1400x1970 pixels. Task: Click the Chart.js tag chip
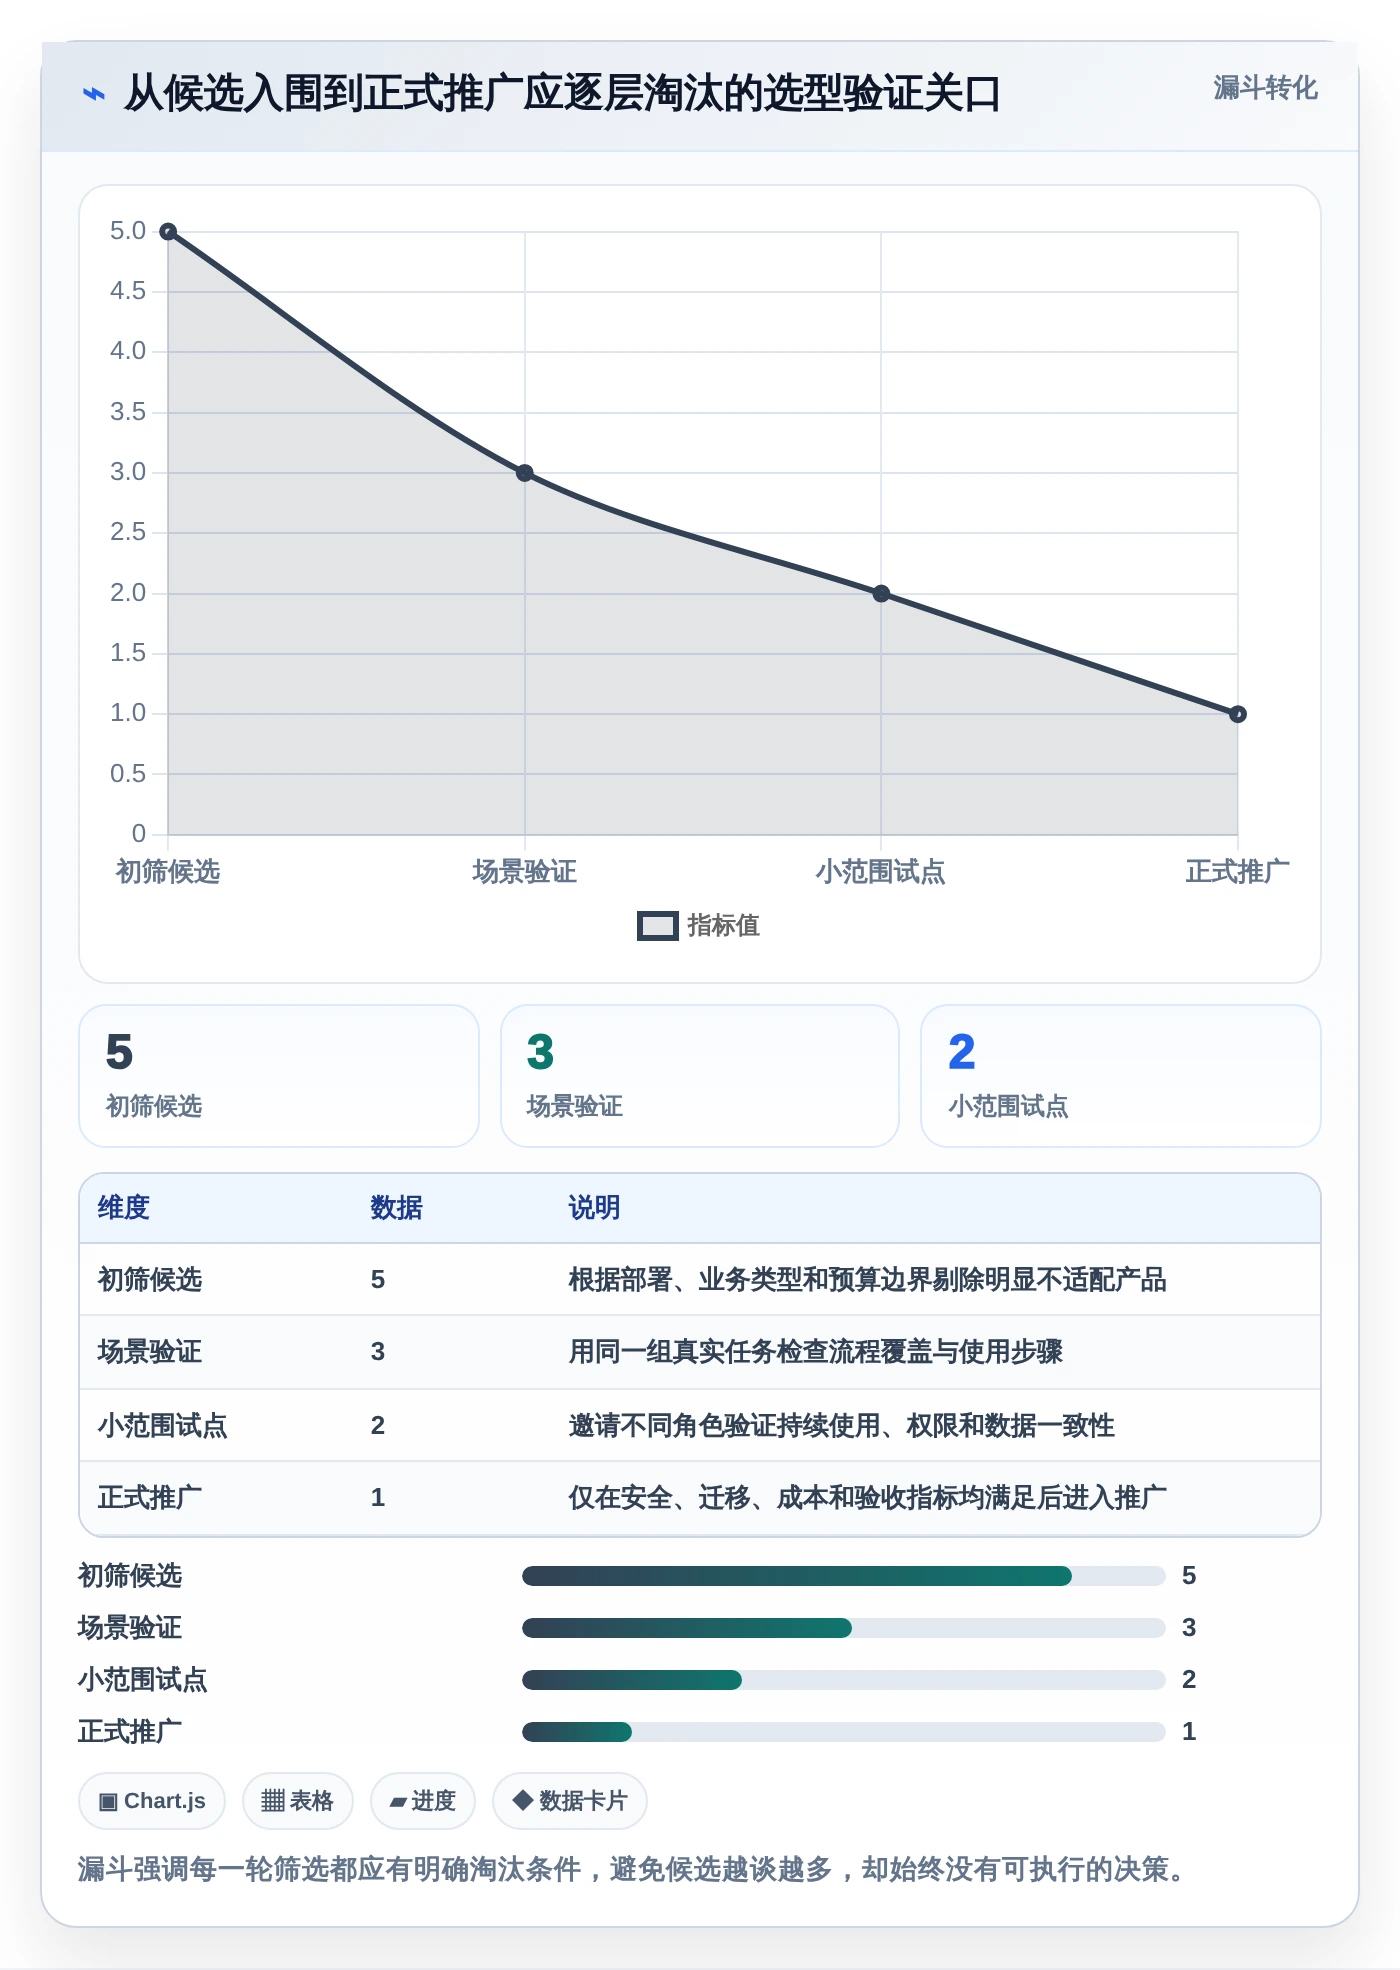pos(152,1801)
